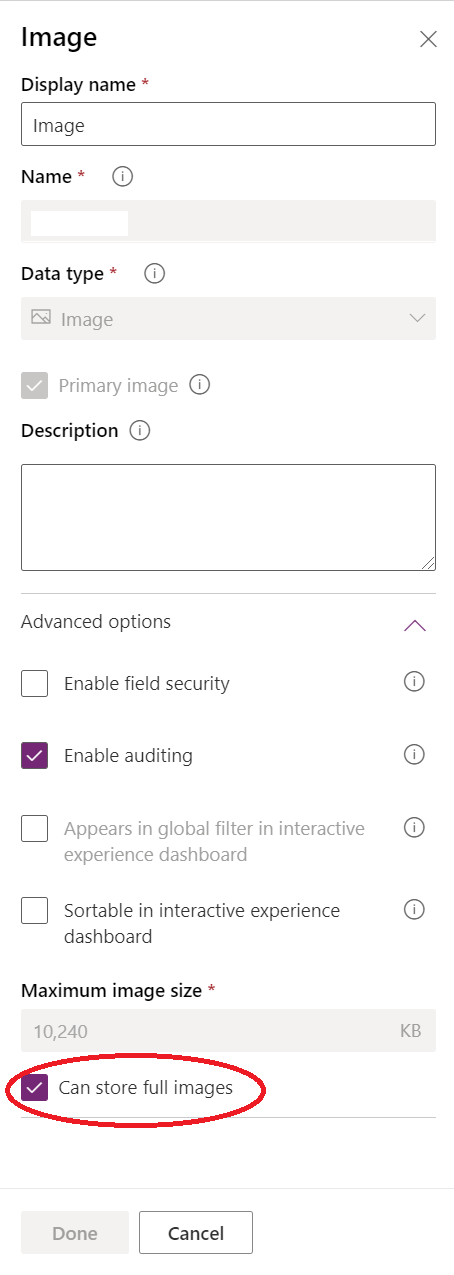
Task: Click the Cancel button
Action: pos(196,1233)
